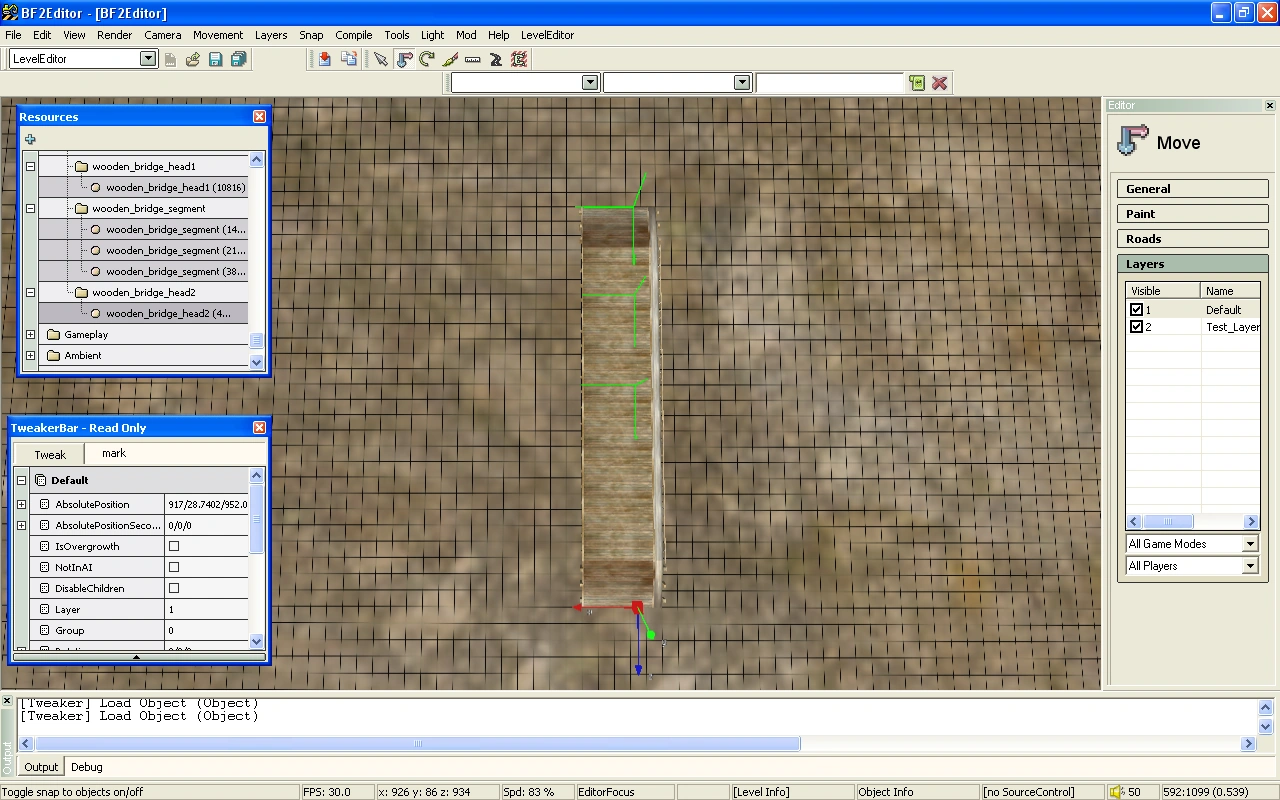The image size is (1280, 800).
Task: Toggle the NotInAI checkbox
Action: pyautogui.click(x=174, y=567)
